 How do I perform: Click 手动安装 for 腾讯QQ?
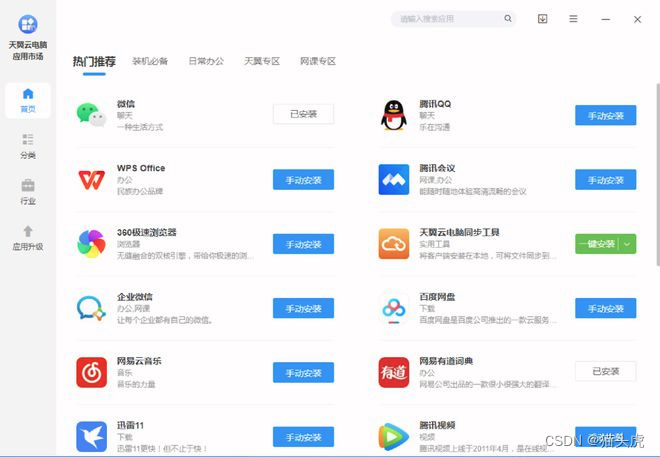click(x=606, y=115)
